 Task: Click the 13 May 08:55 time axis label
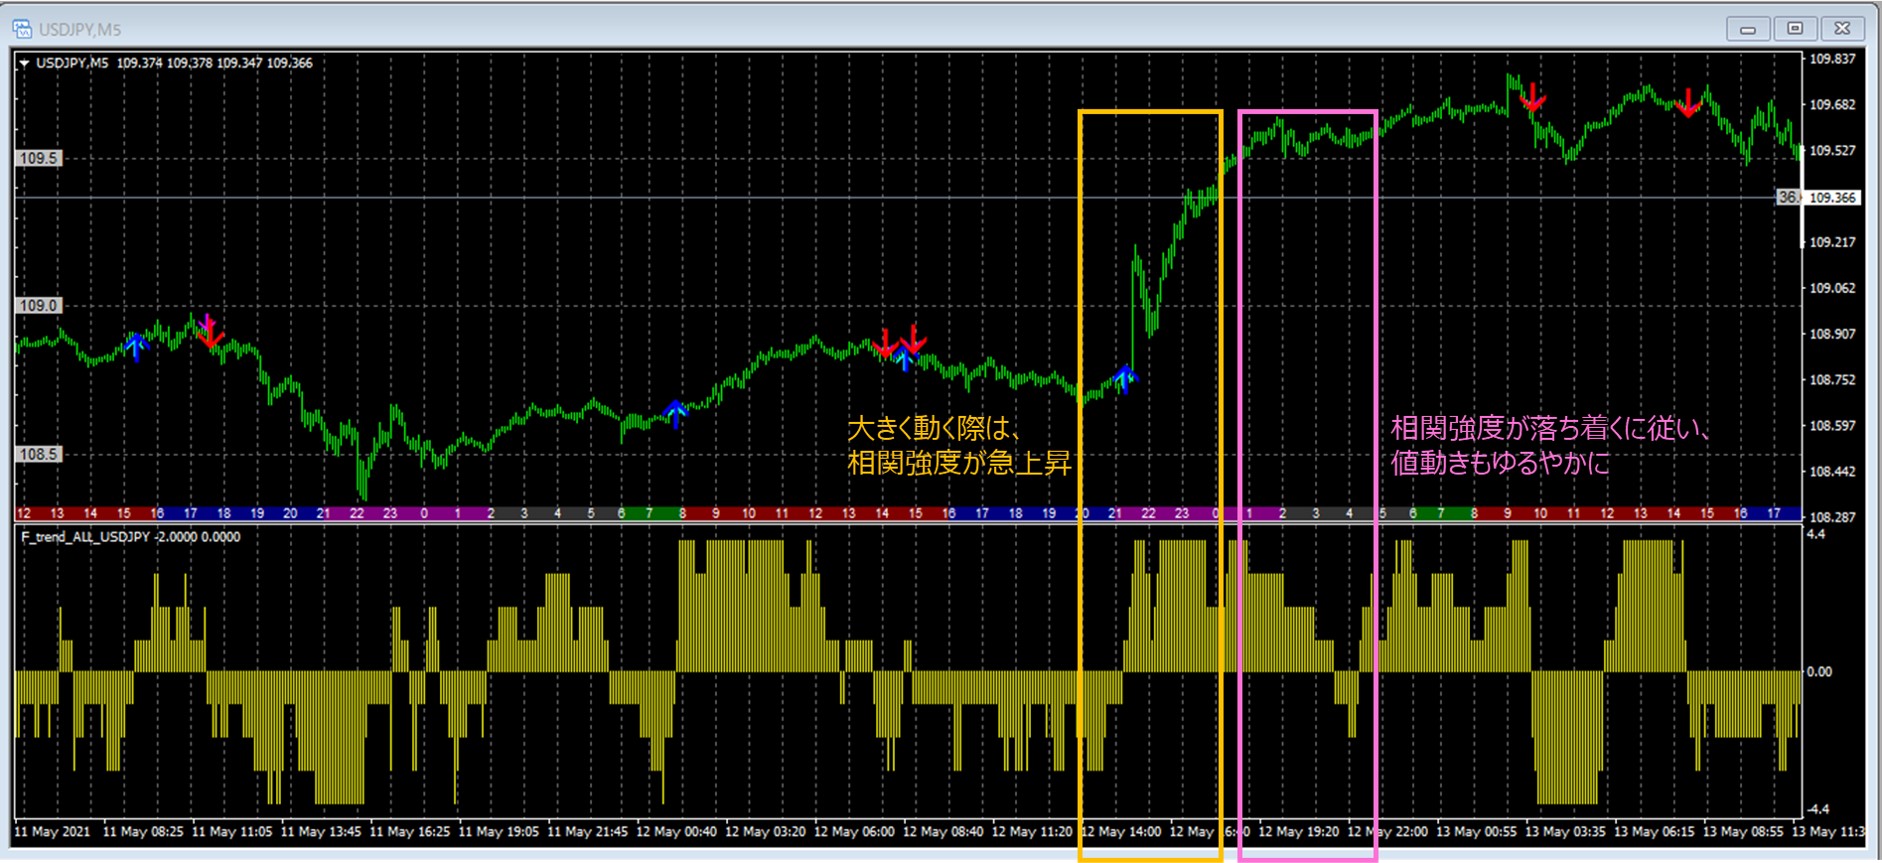(1744, 832)
